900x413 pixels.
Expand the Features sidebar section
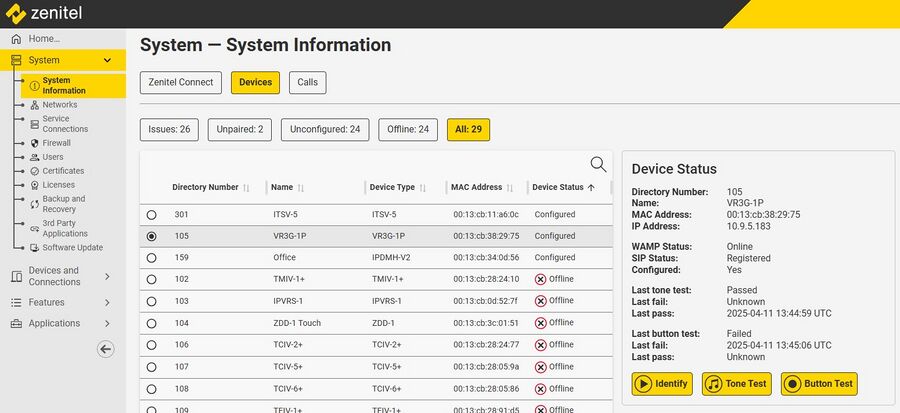tap(62, 302)
